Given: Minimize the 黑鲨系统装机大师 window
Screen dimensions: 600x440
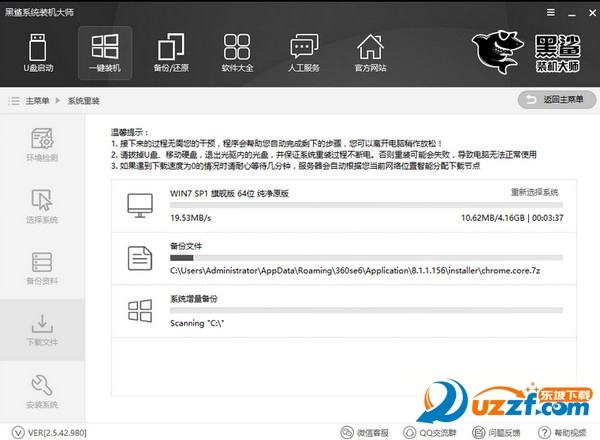Looking at the screenshot, I should pyautogui.click(x=572, y=13).
